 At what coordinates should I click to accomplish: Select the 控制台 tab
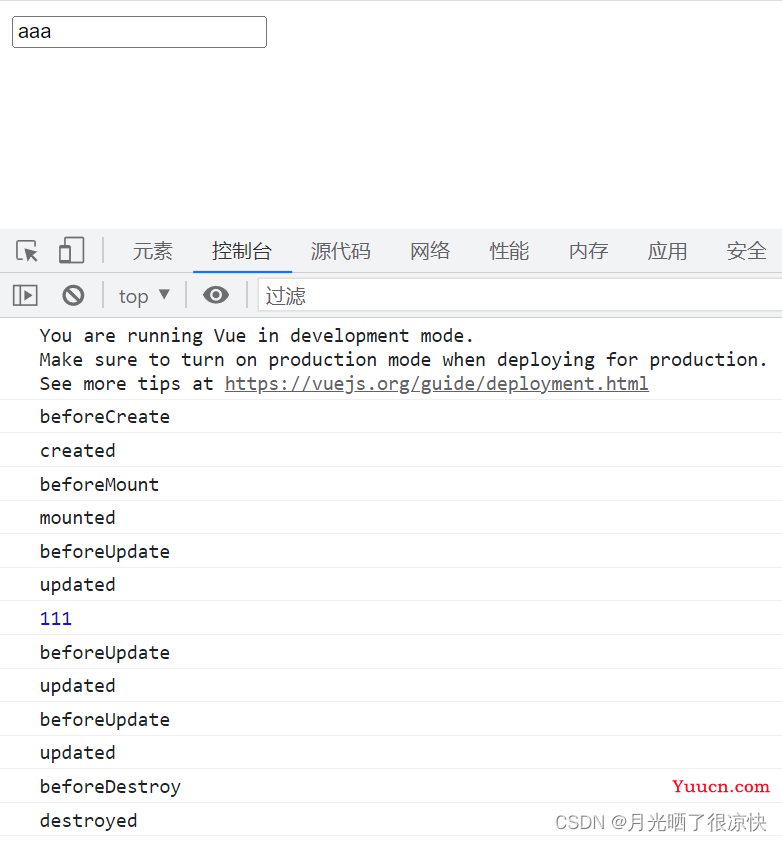pyautogui.click(x=242, y=251)
